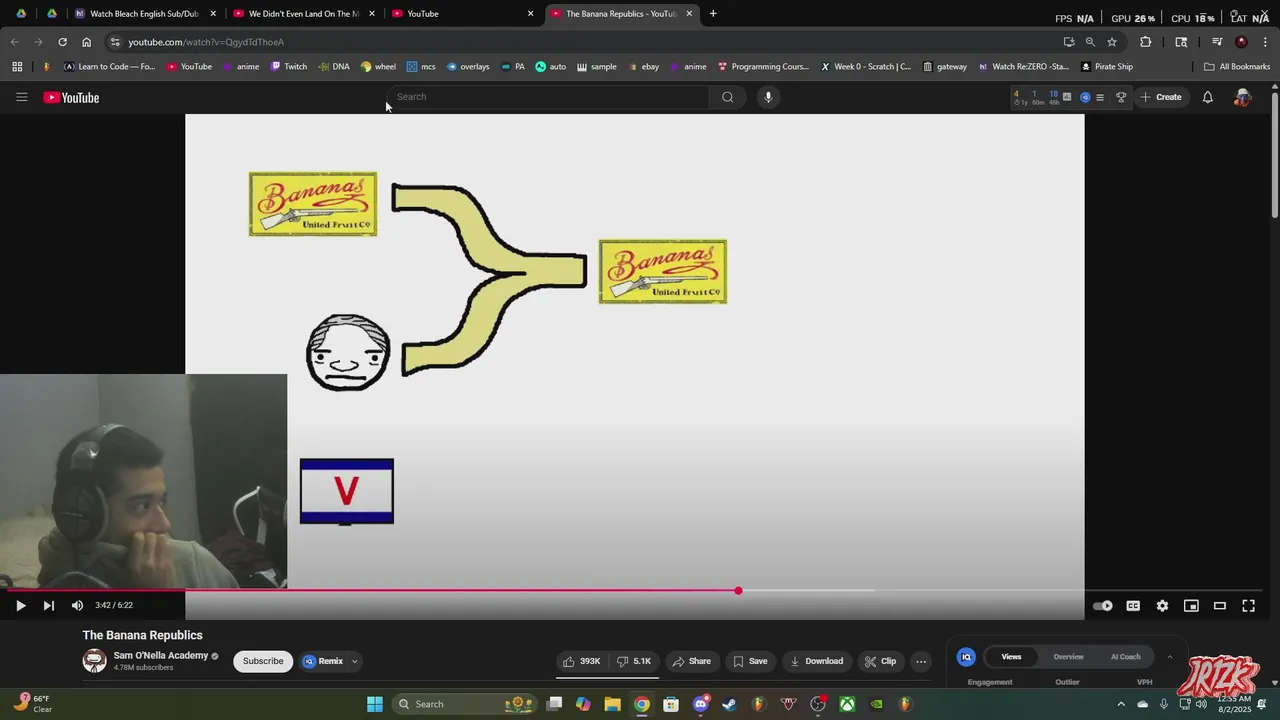The width and height of the screenshot is (1280, 720).
Task: Open Sam O'Nella Academy channel link
Action: click(160, 656)
